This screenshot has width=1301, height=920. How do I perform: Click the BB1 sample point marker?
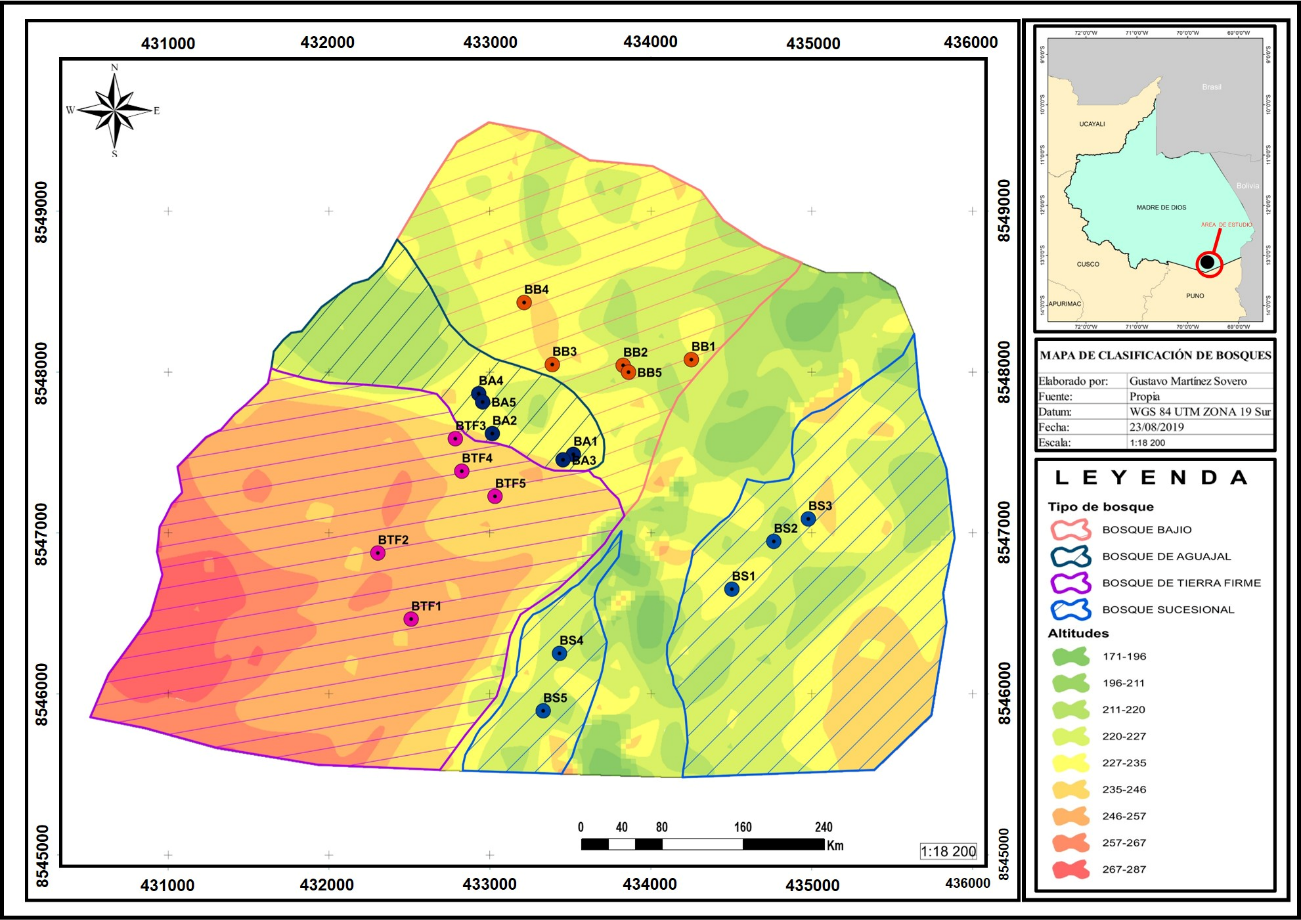coord(691,359)
